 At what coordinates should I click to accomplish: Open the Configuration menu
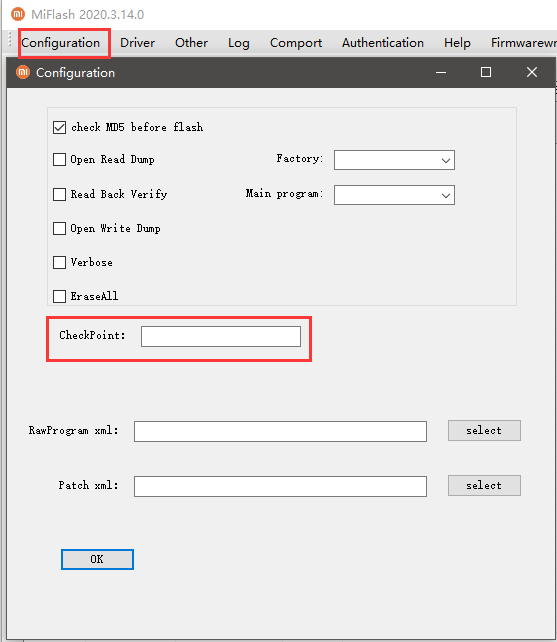(61, 43)
